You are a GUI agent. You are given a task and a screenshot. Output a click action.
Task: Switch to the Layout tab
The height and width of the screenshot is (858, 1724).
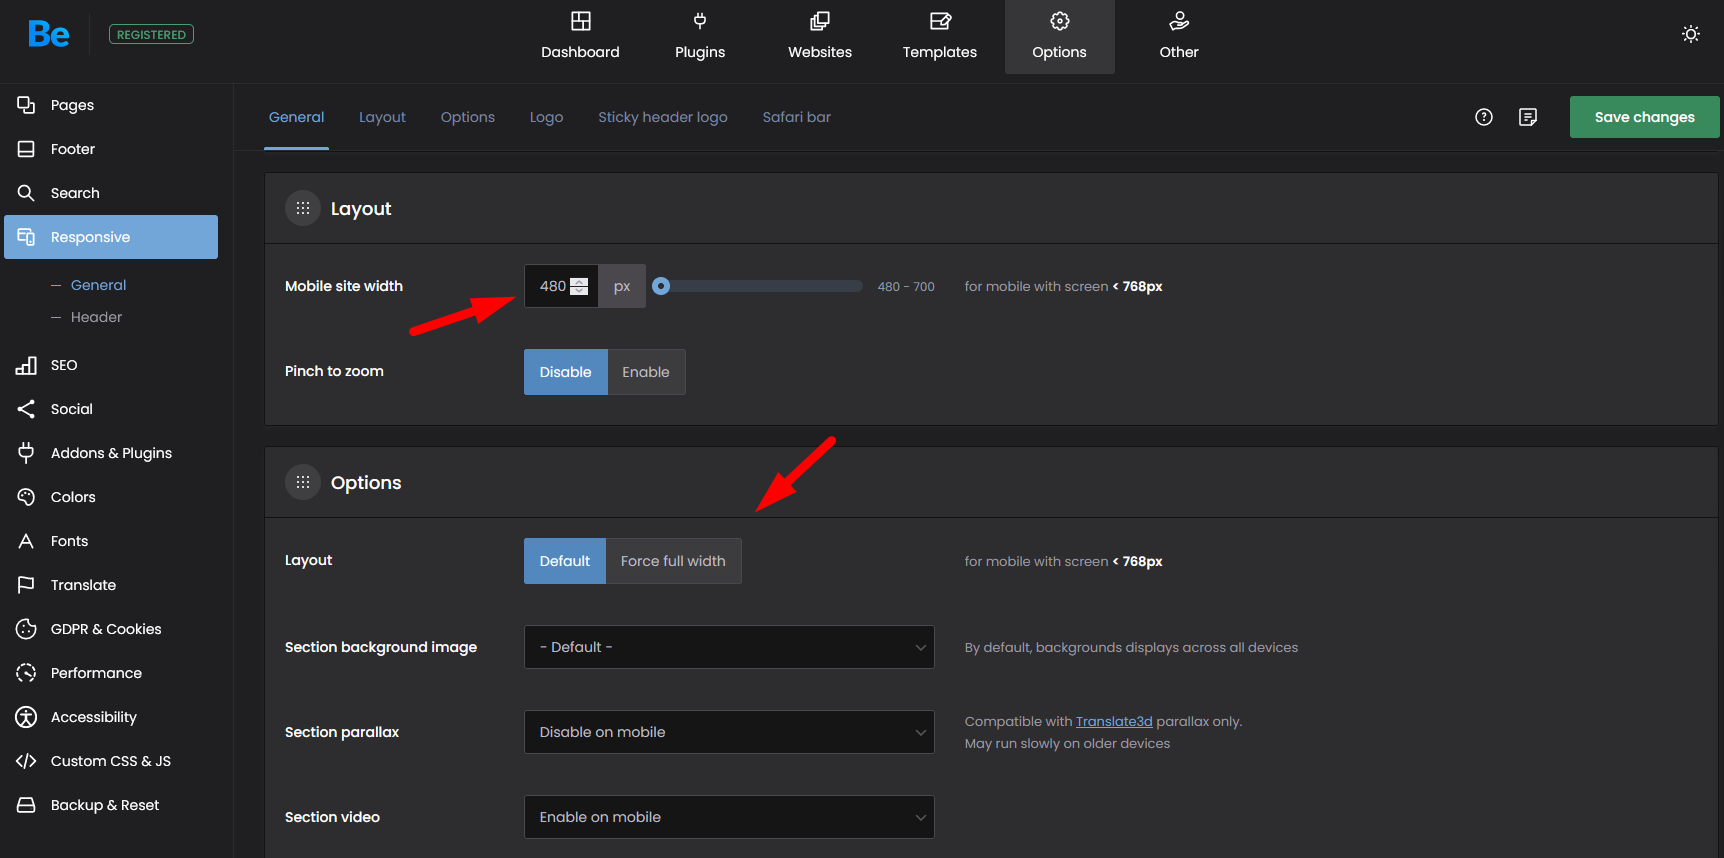click(382, 117)
